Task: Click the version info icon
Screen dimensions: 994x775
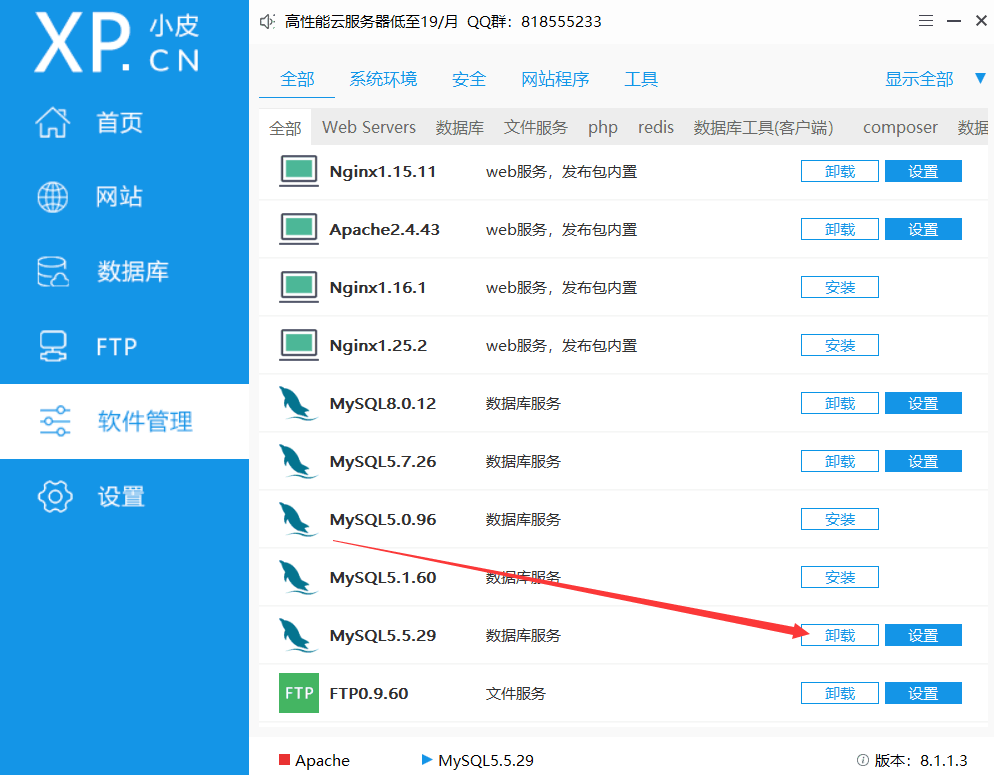Action: coord(862,760)
